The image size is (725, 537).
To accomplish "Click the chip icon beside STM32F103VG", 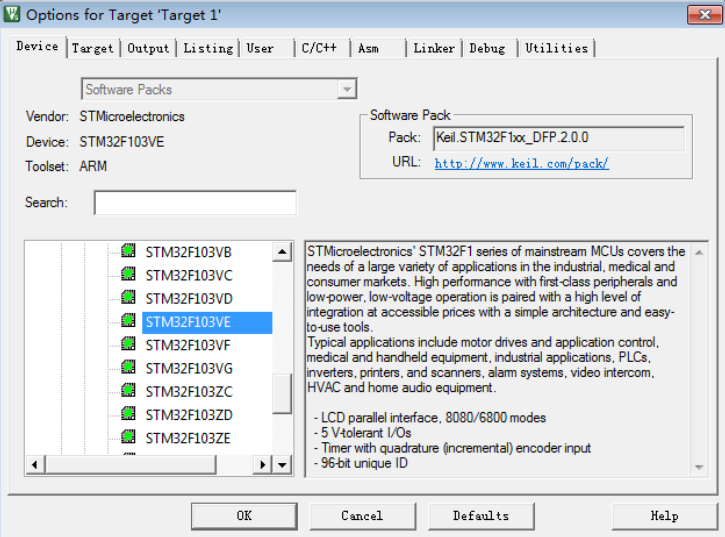I will click(128, 367).
